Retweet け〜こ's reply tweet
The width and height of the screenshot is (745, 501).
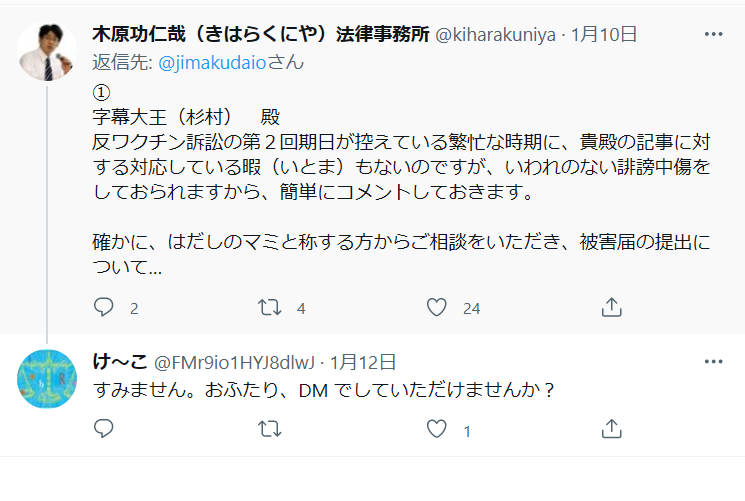click(270, 430)
